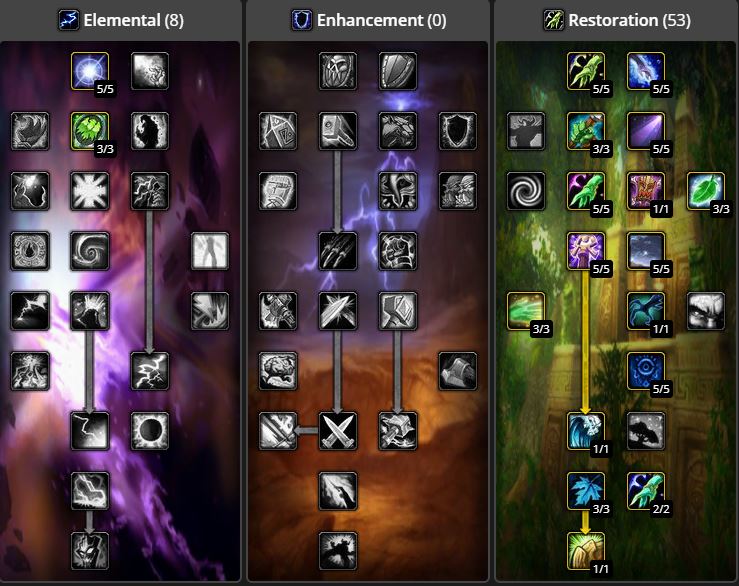The height and width of the screenshot is (586, 739).
Task: Select the plain shield talent atop Enhancement
Action: coord(398,71)
